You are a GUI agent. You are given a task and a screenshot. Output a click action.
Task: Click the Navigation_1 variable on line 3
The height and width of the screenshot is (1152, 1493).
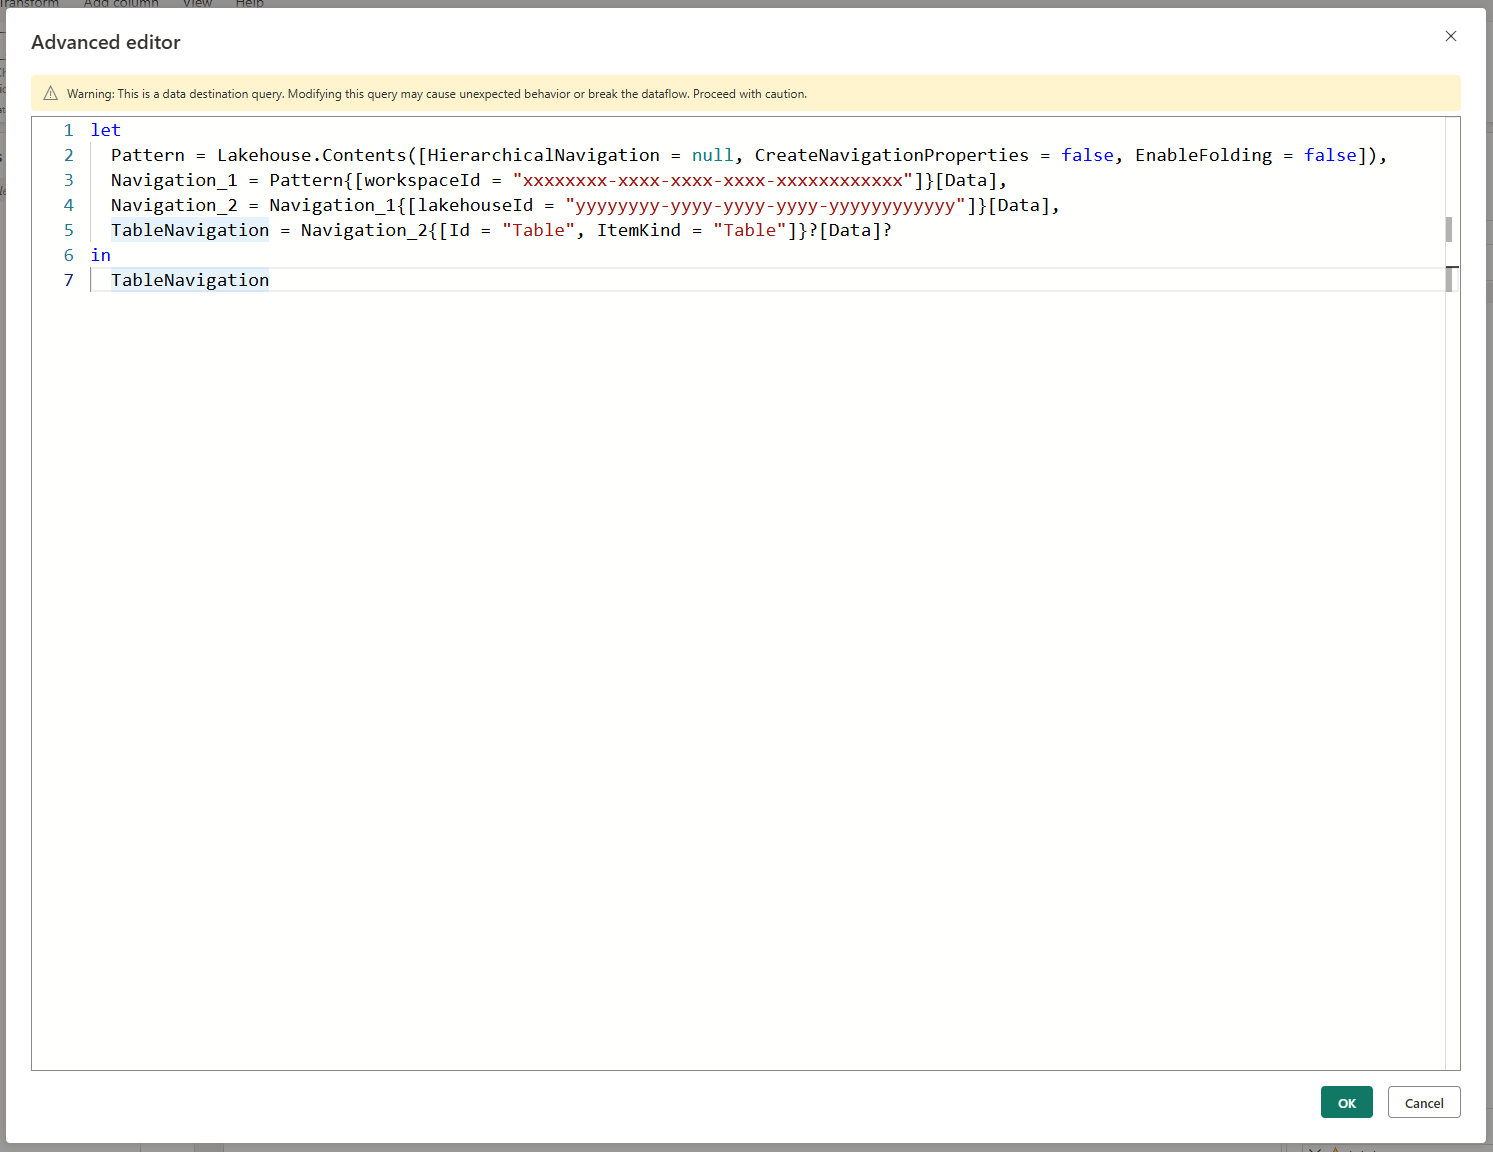pos(174,180)
